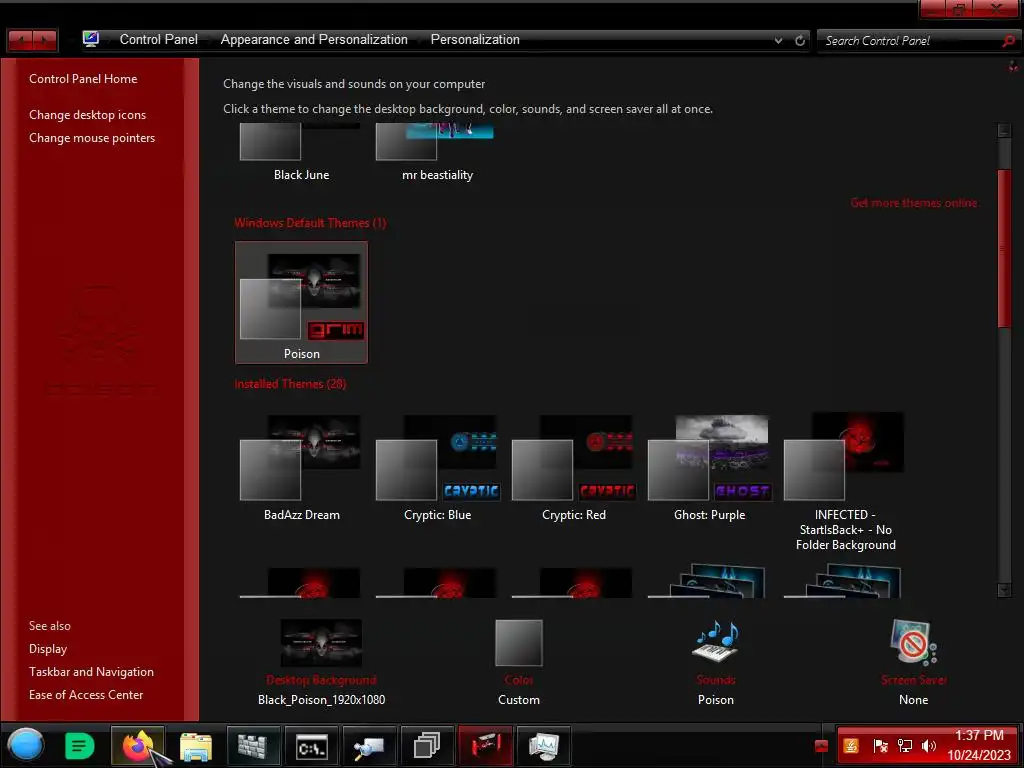
Task: Apply the Cryptic: Blue theme
Action: [437, 468]
